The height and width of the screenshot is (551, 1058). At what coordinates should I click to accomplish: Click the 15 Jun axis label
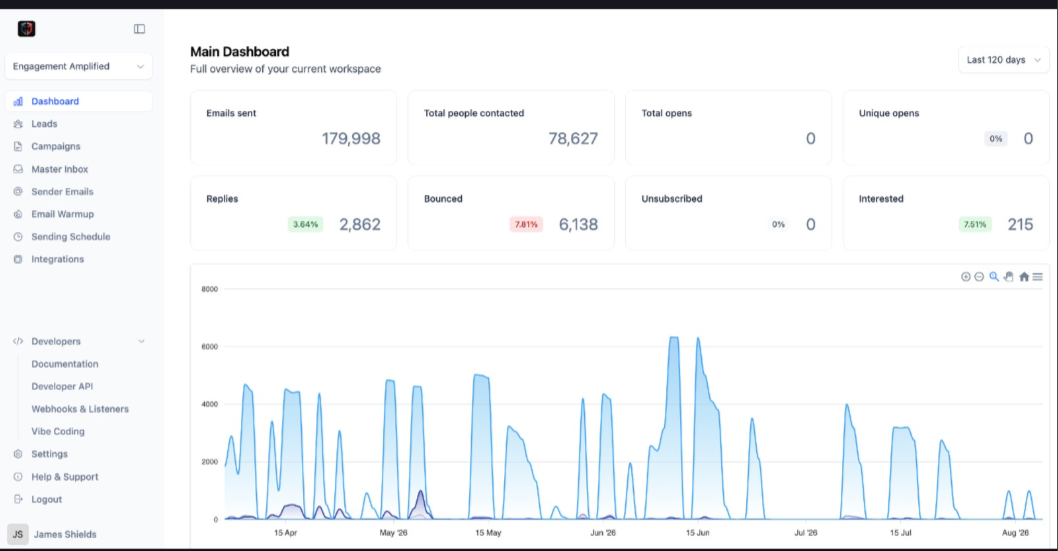click(698, 533)
